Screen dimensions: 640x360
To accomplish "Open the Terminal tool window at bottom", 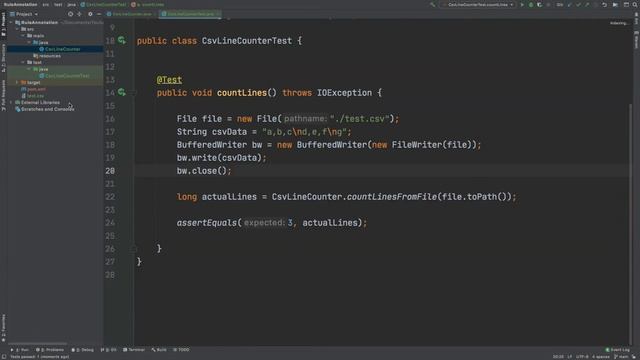I will coord(134,350).
